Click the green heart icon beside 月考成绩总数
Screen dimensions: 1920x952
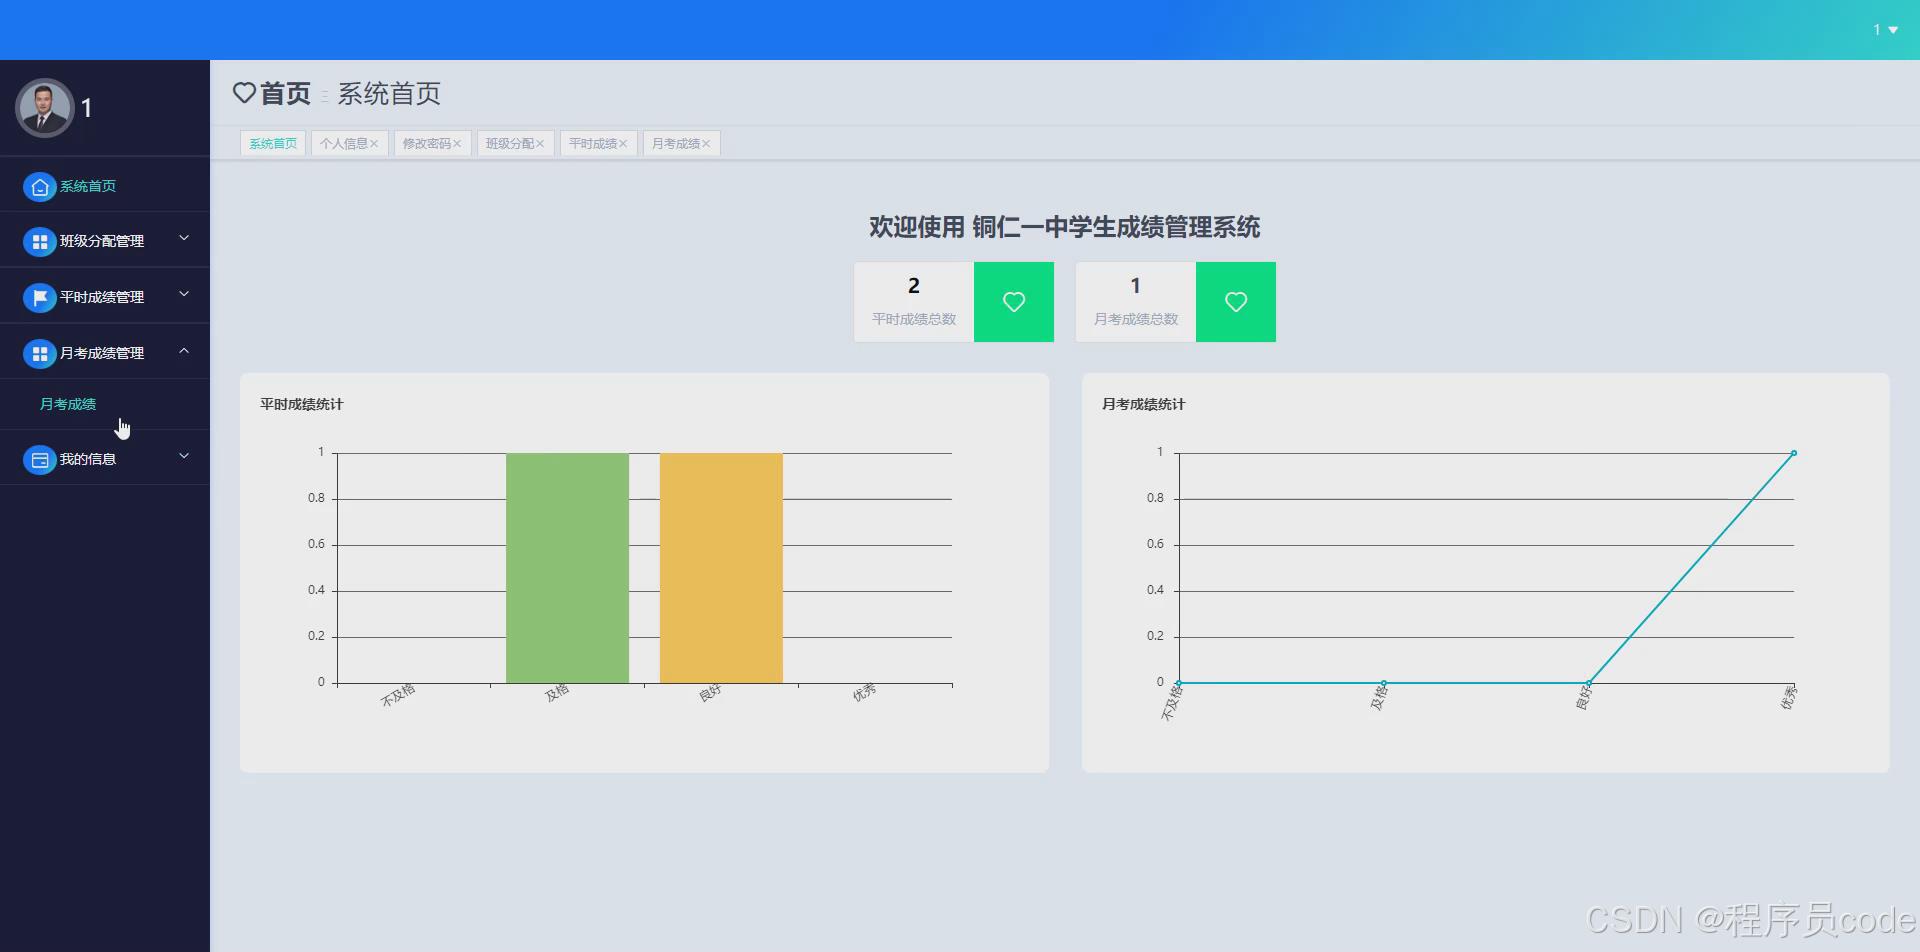(1236, 301)
